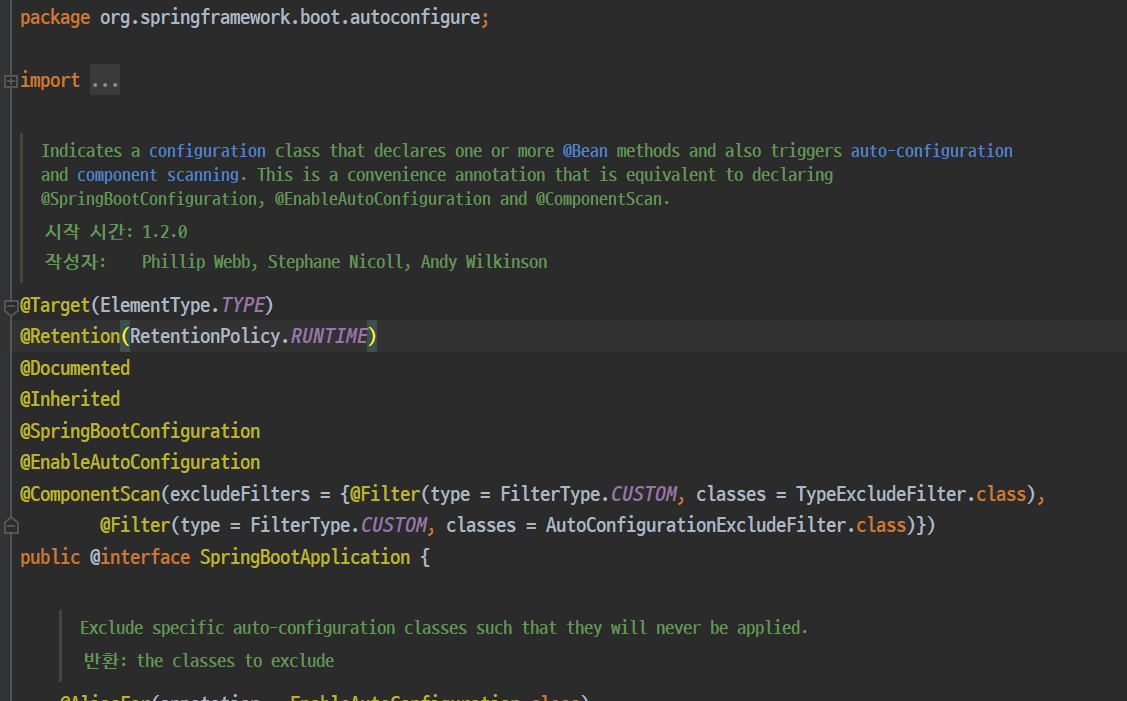Click @Retention annotation
Screen dimensions: 1127x701
click(70, 336)
